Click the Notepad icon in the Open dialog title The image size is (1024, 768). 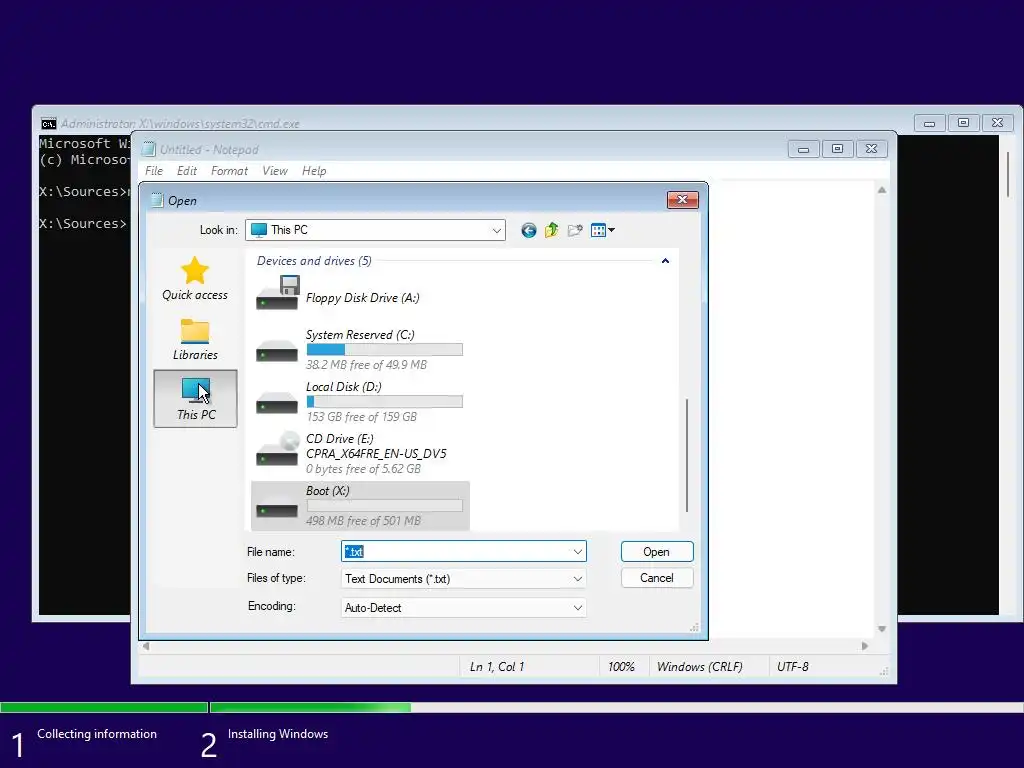pyautogui.click(x=157, y=200)
